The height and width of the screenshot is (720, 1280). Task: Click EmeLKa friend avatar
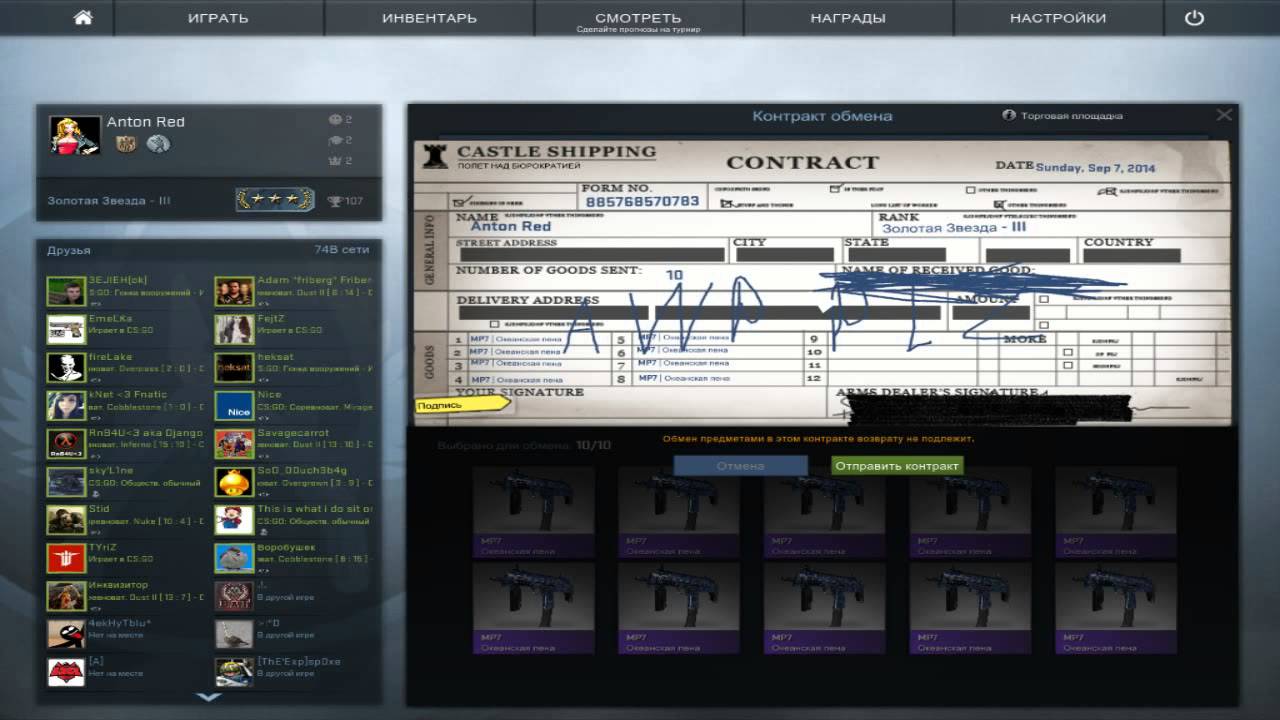[x=66, y=329]
